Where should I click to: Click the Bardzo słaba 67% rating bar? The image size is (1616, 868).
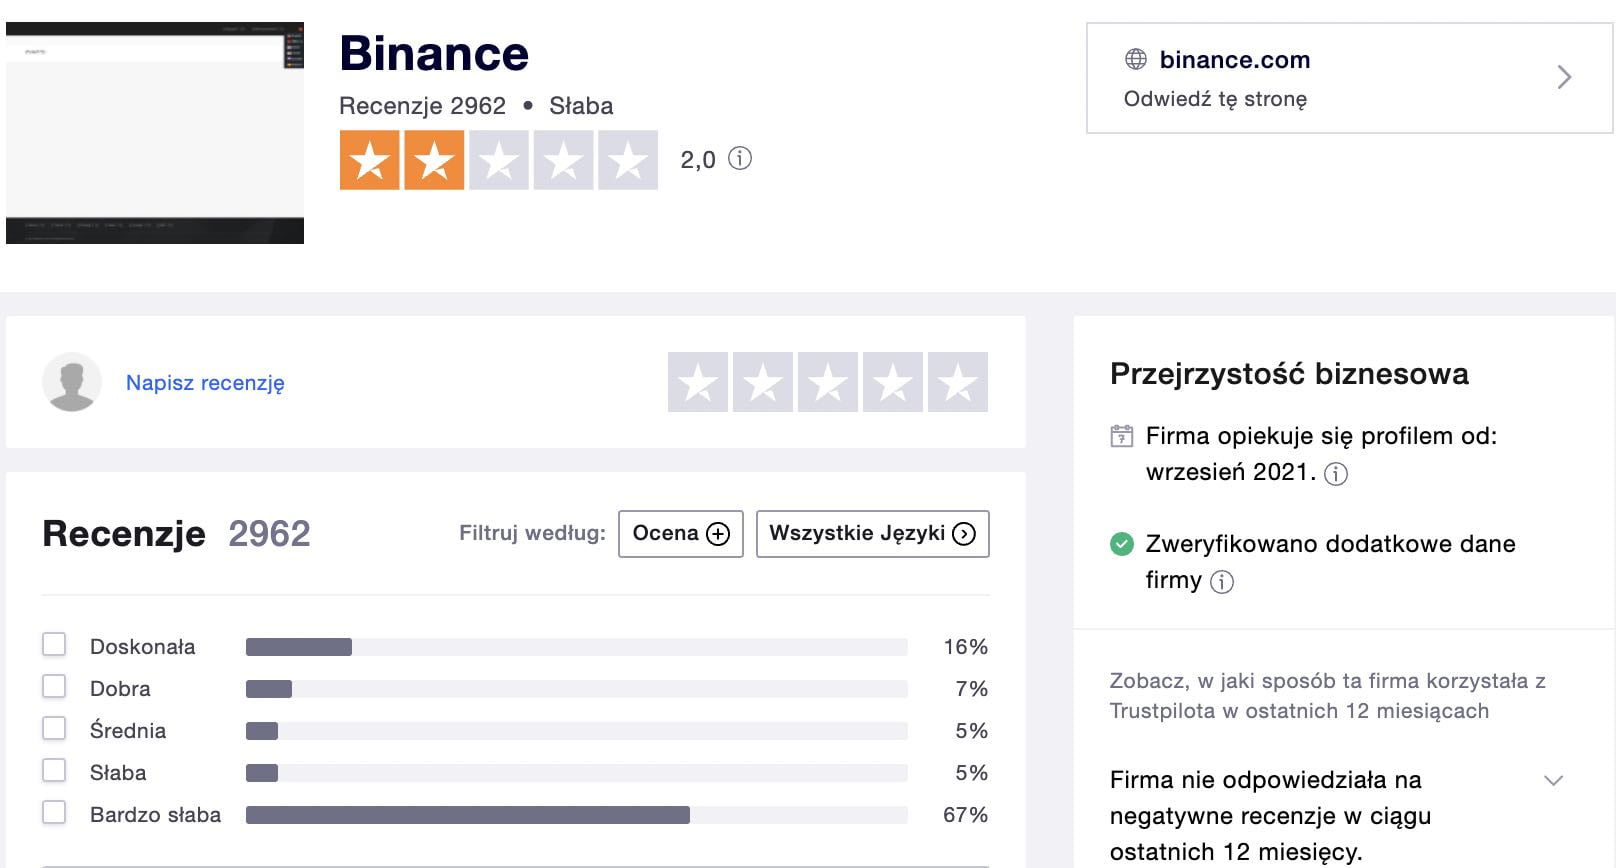[577, 815]
